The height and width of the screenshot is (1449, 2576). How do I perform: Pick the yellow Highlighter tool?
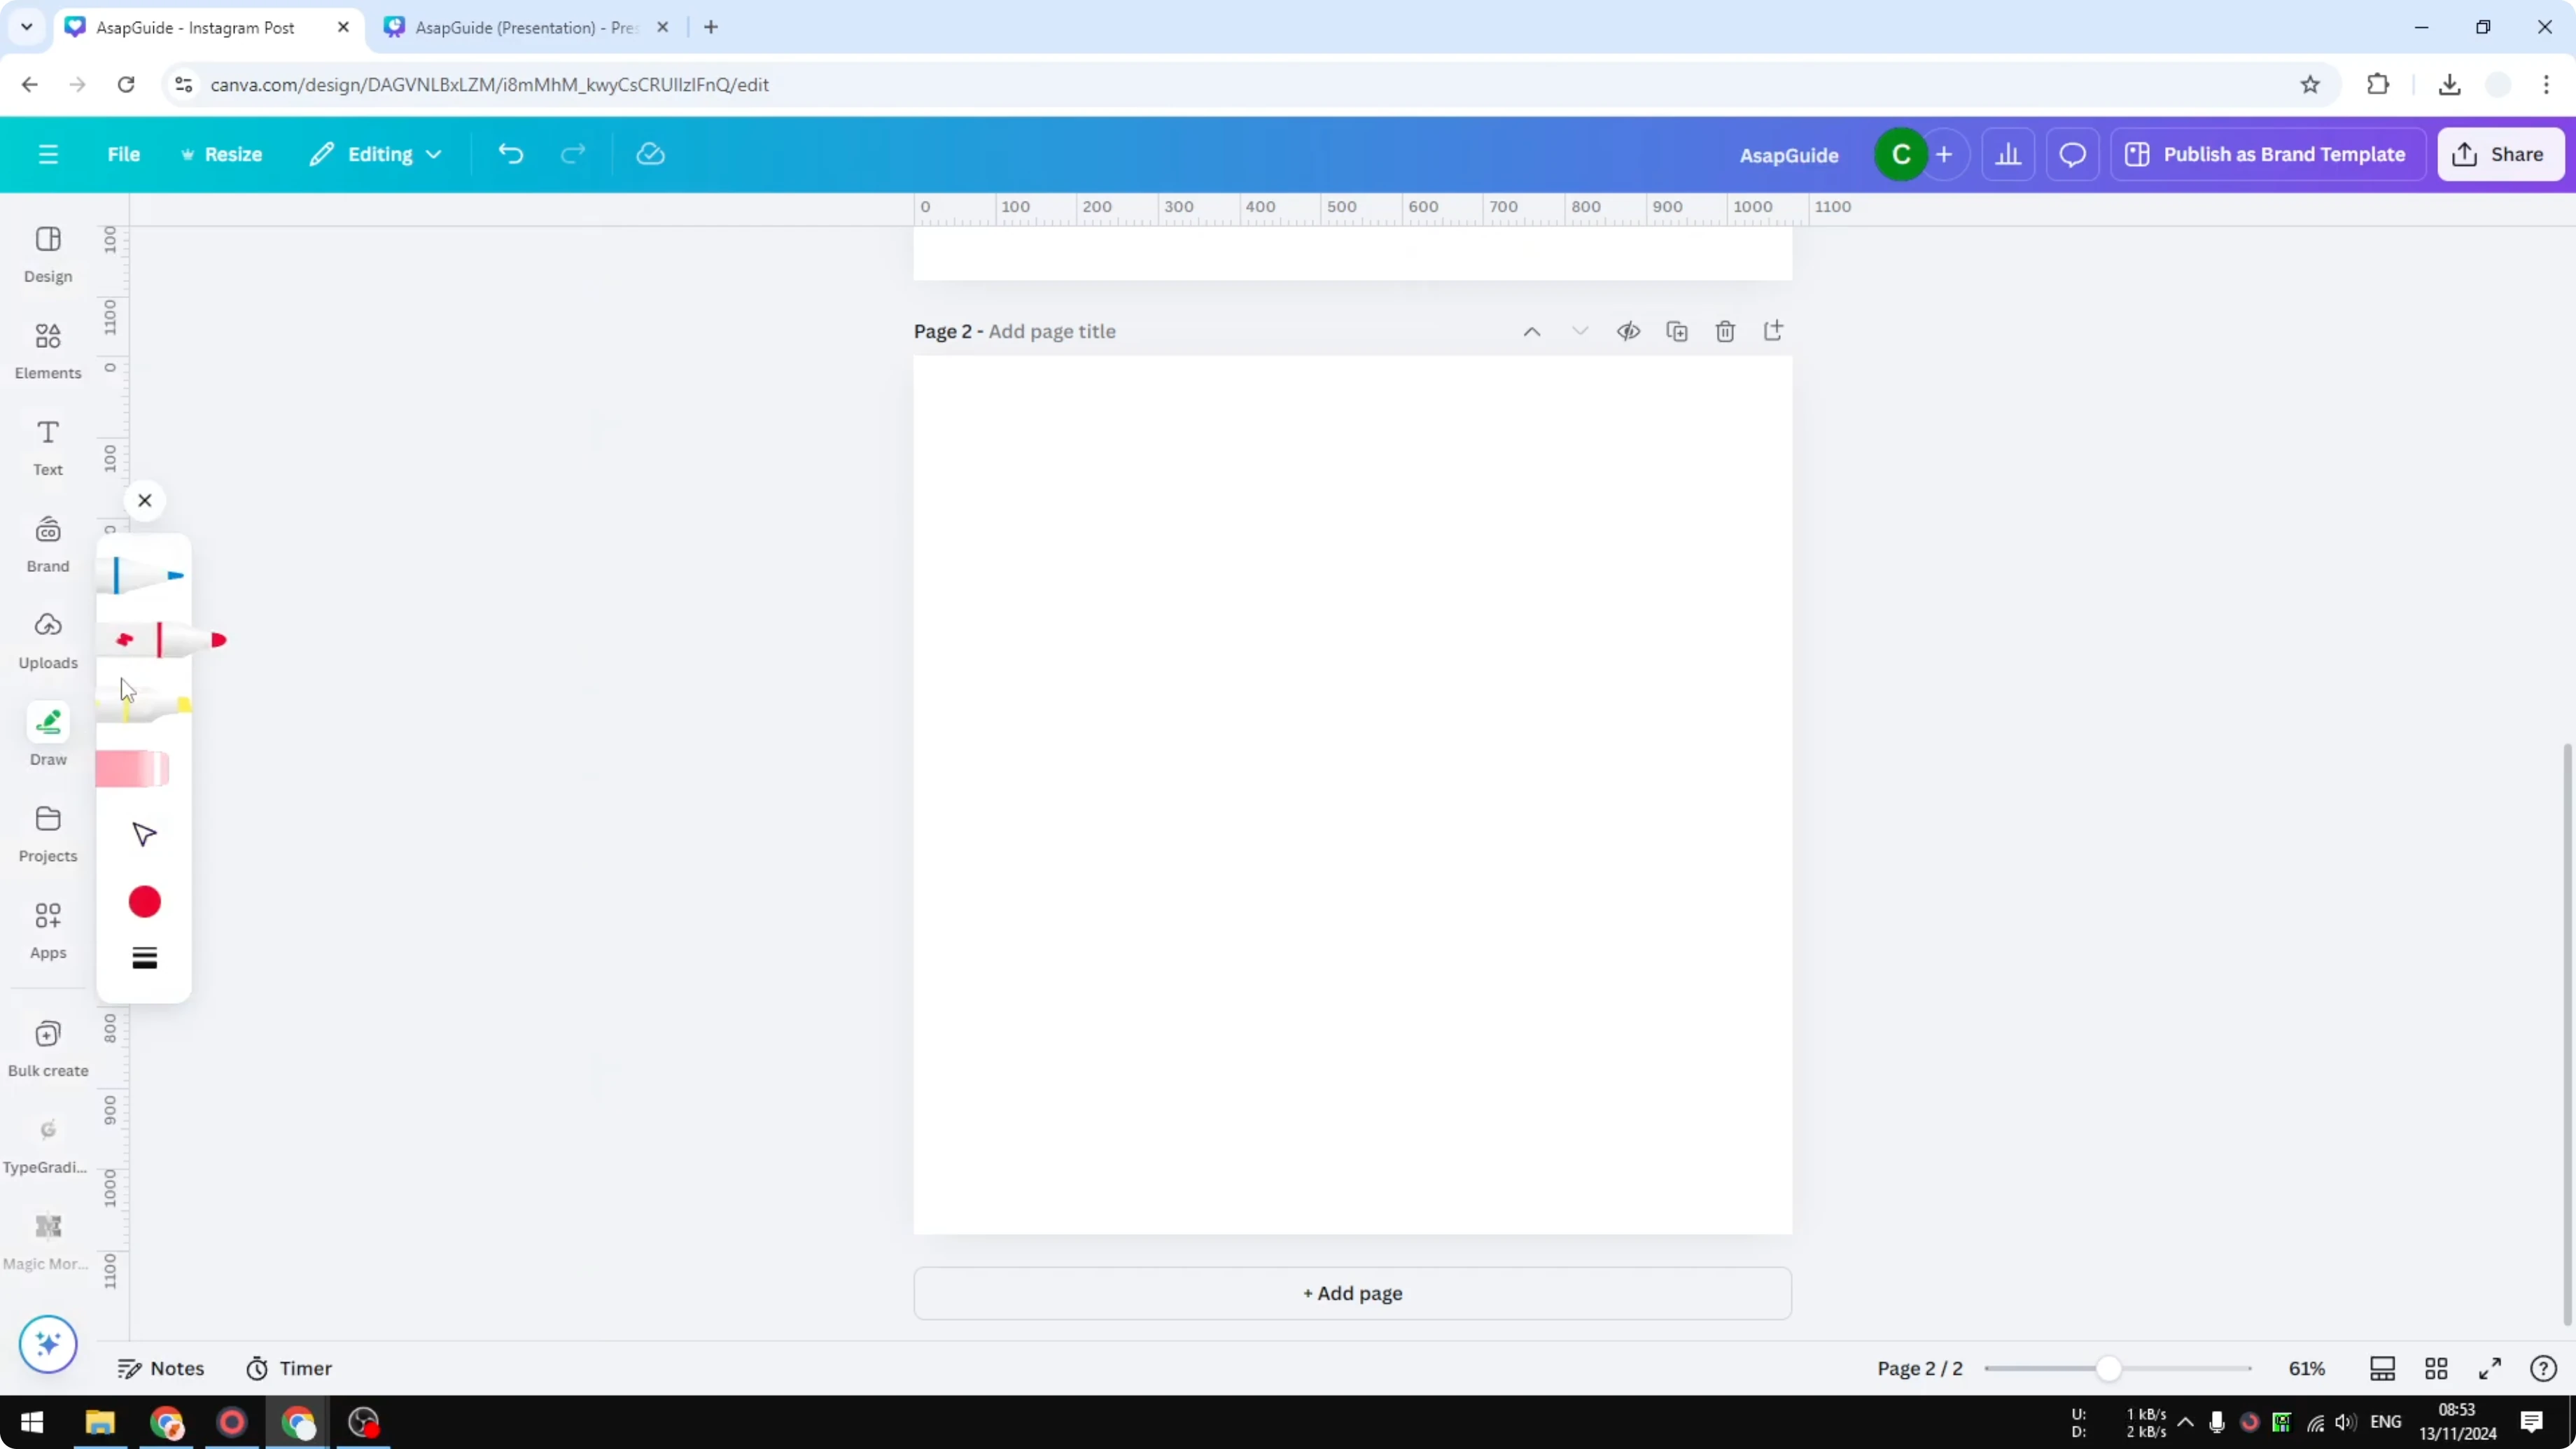click(x=144, y=705)
